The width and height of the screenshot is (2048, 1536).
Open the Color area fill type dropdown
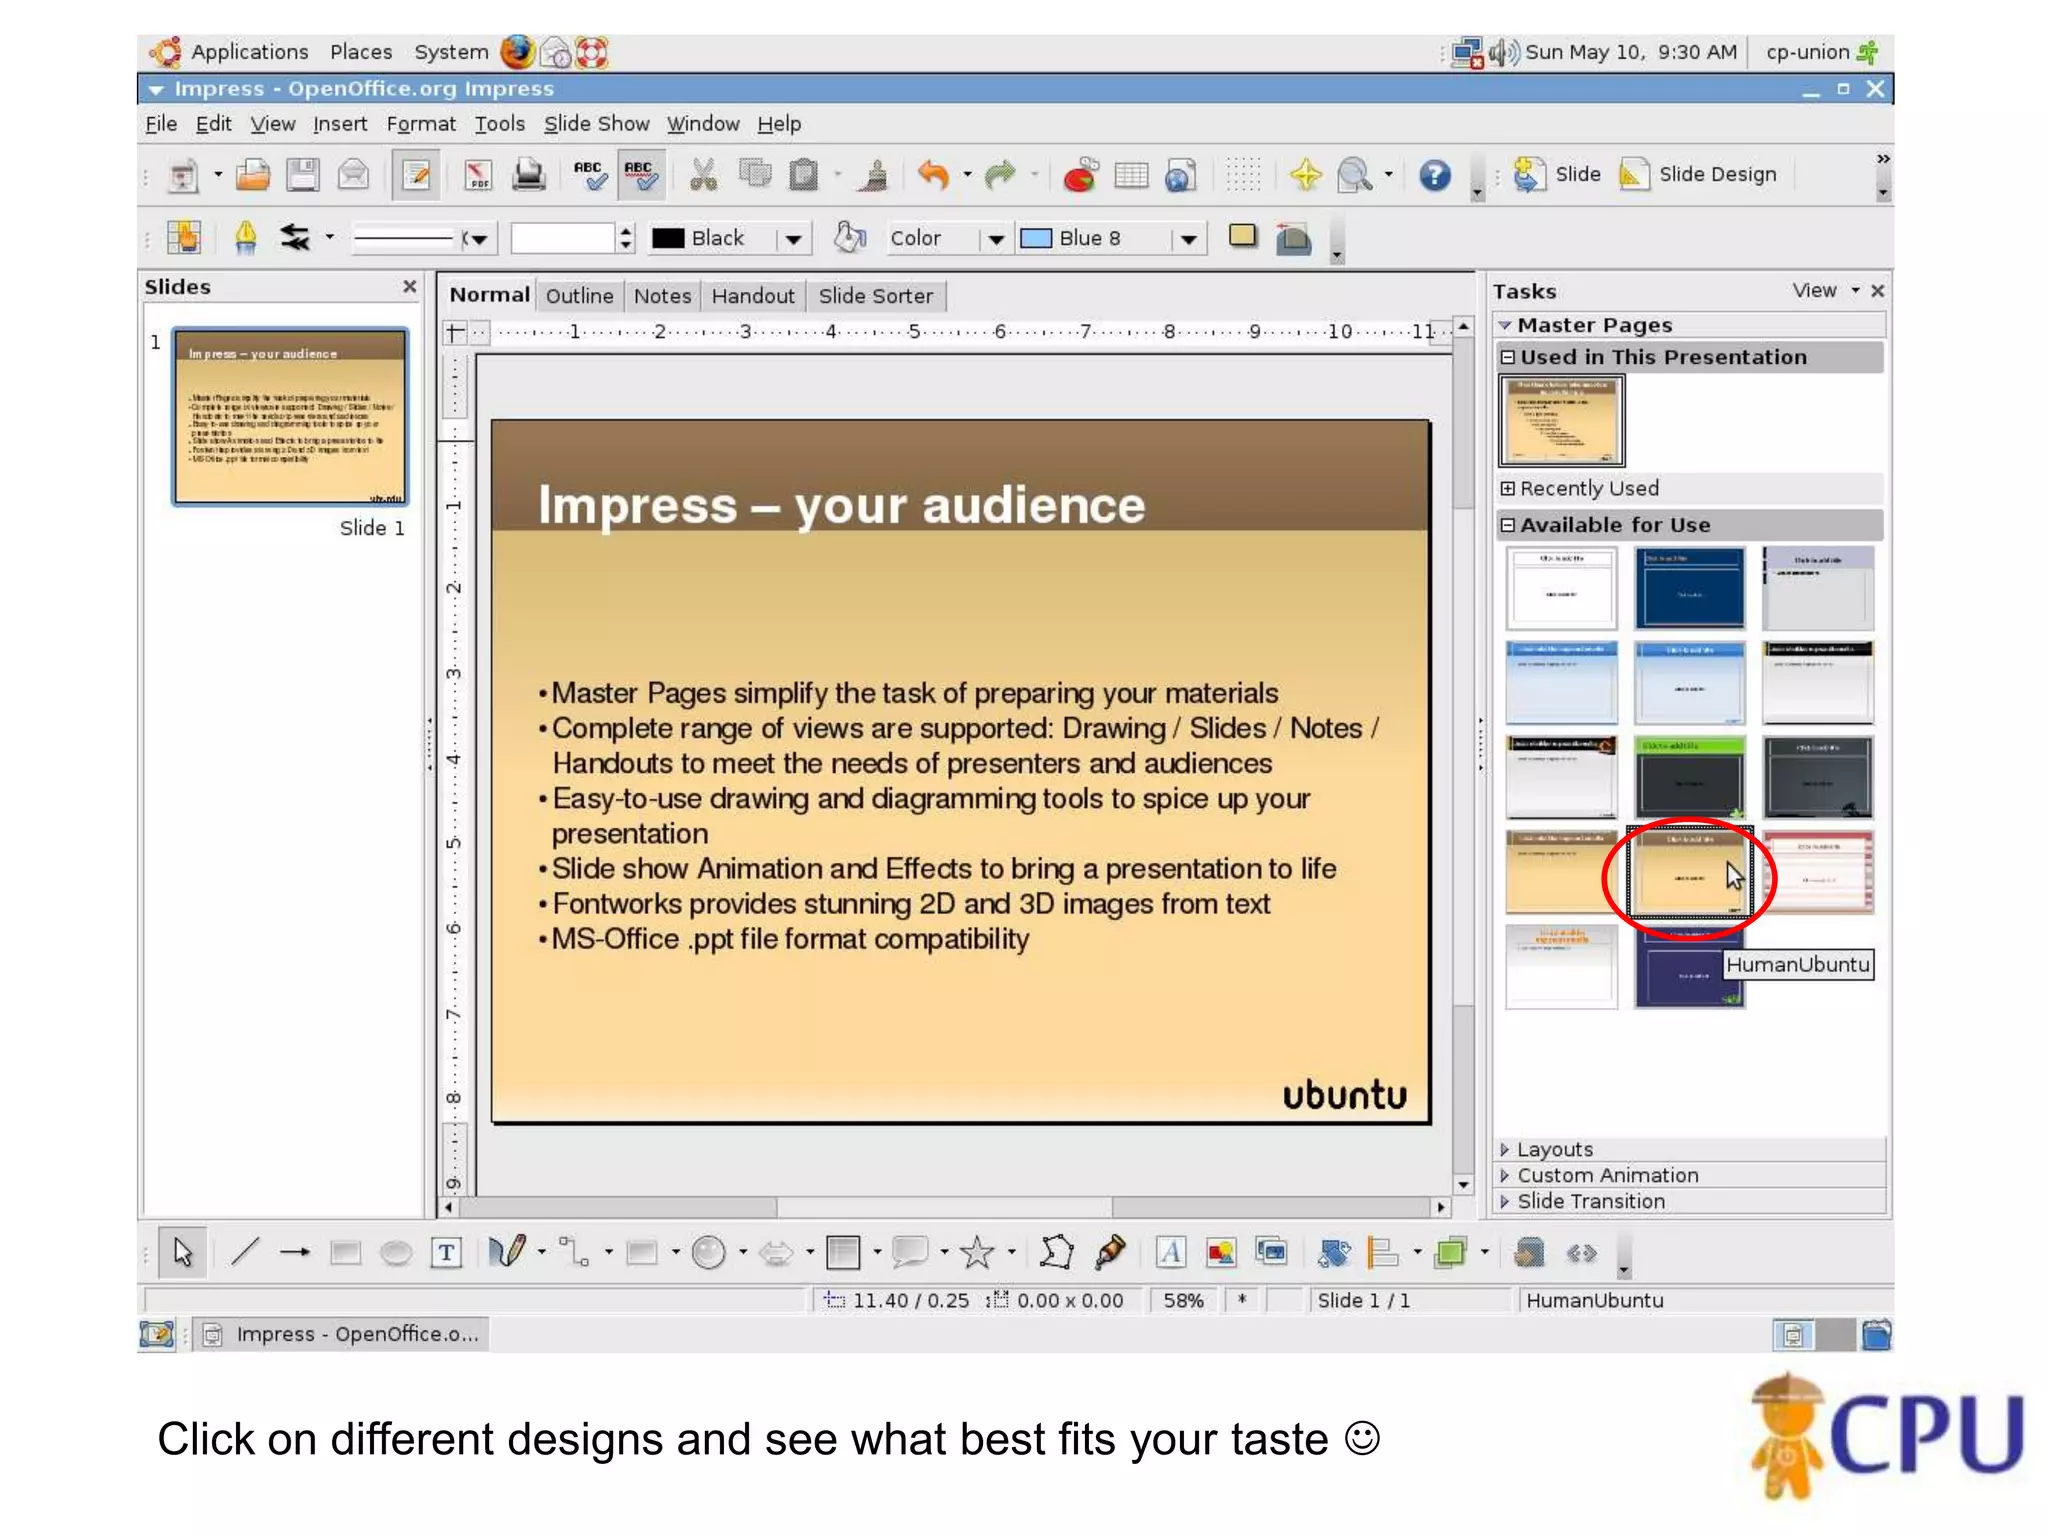pyautogui.click(x=996, y=239)
